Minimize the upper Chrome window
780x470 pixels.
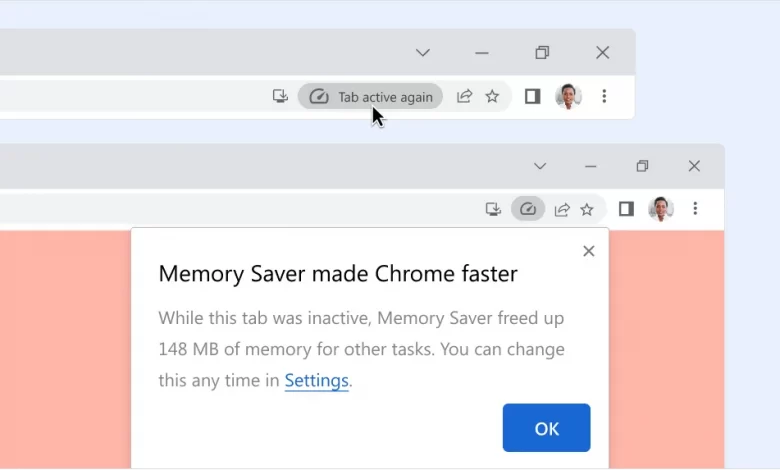click(482, 53)
